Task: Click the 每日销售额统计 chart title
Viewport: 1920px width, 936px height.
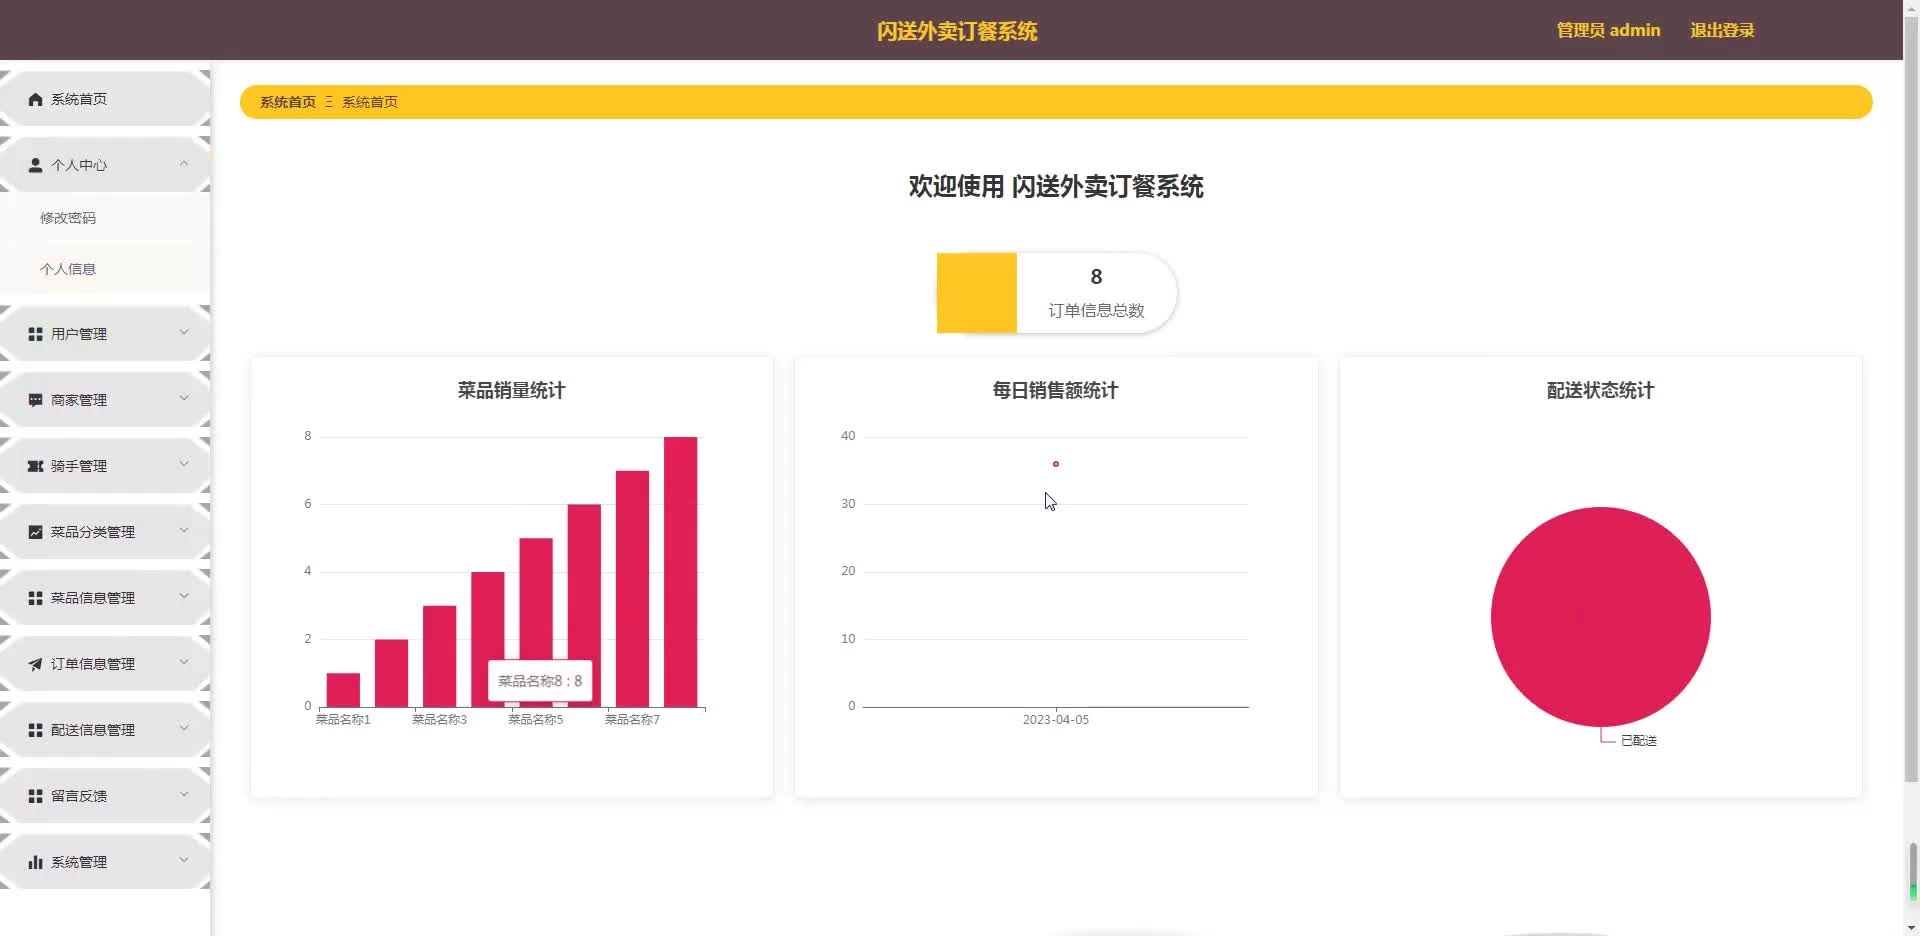Action: click(x=1055, y=391)
